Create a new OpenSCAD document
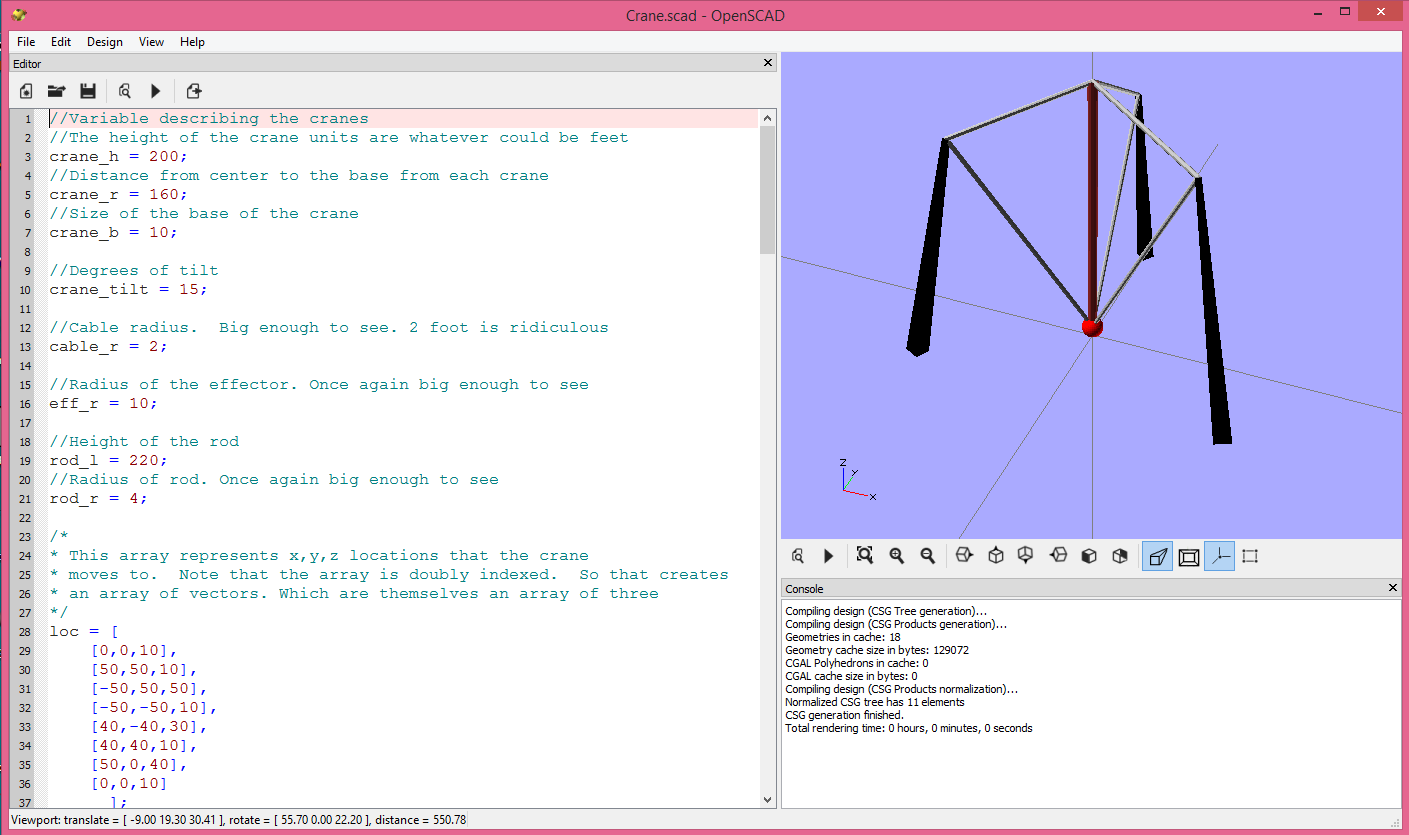1409x835 pixels. coord(25,91)
